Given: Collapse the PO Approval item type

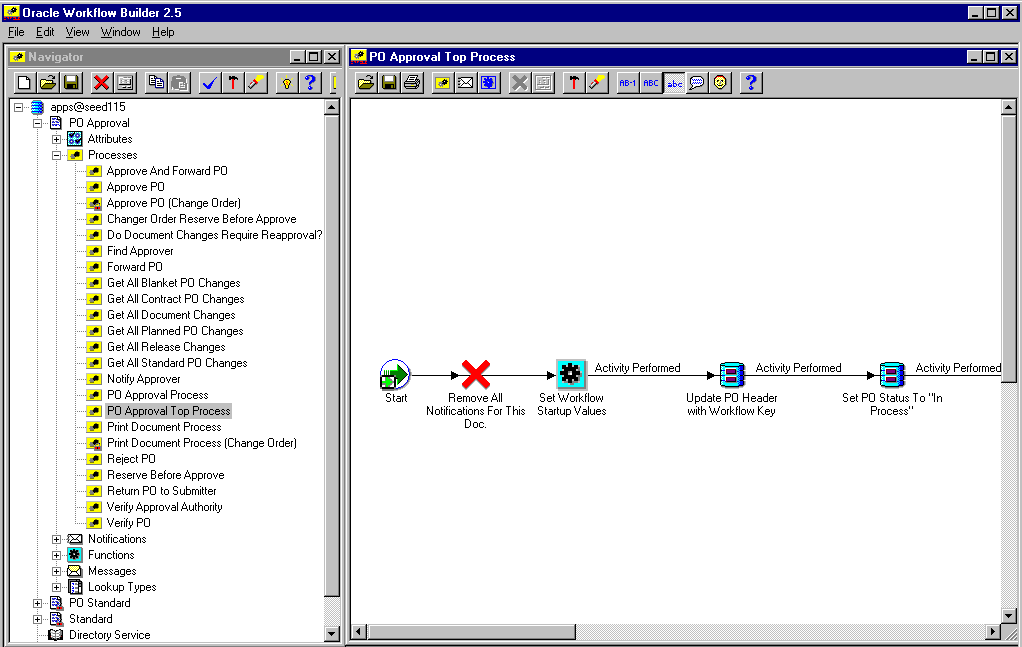Looking at the screenshot, I should click(38, 123).
